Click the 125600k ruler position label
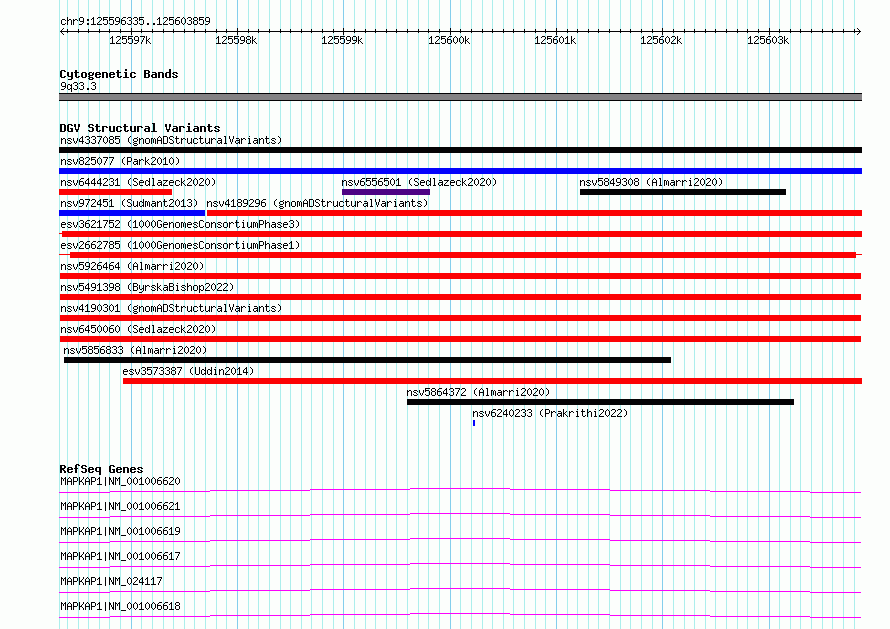Image resolution: width=890 pixels, height=629 pixels. (x=449, y=40)
